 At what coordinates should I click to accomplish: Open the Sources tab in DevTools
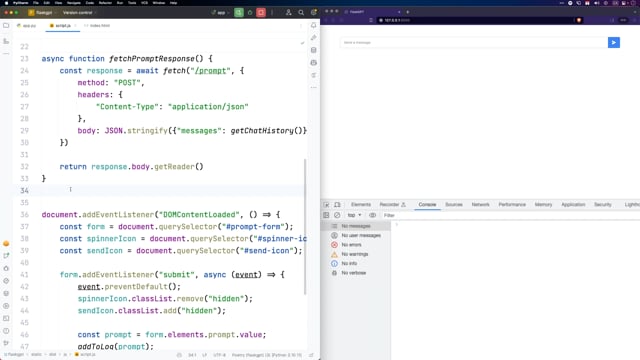coord(454,204)
